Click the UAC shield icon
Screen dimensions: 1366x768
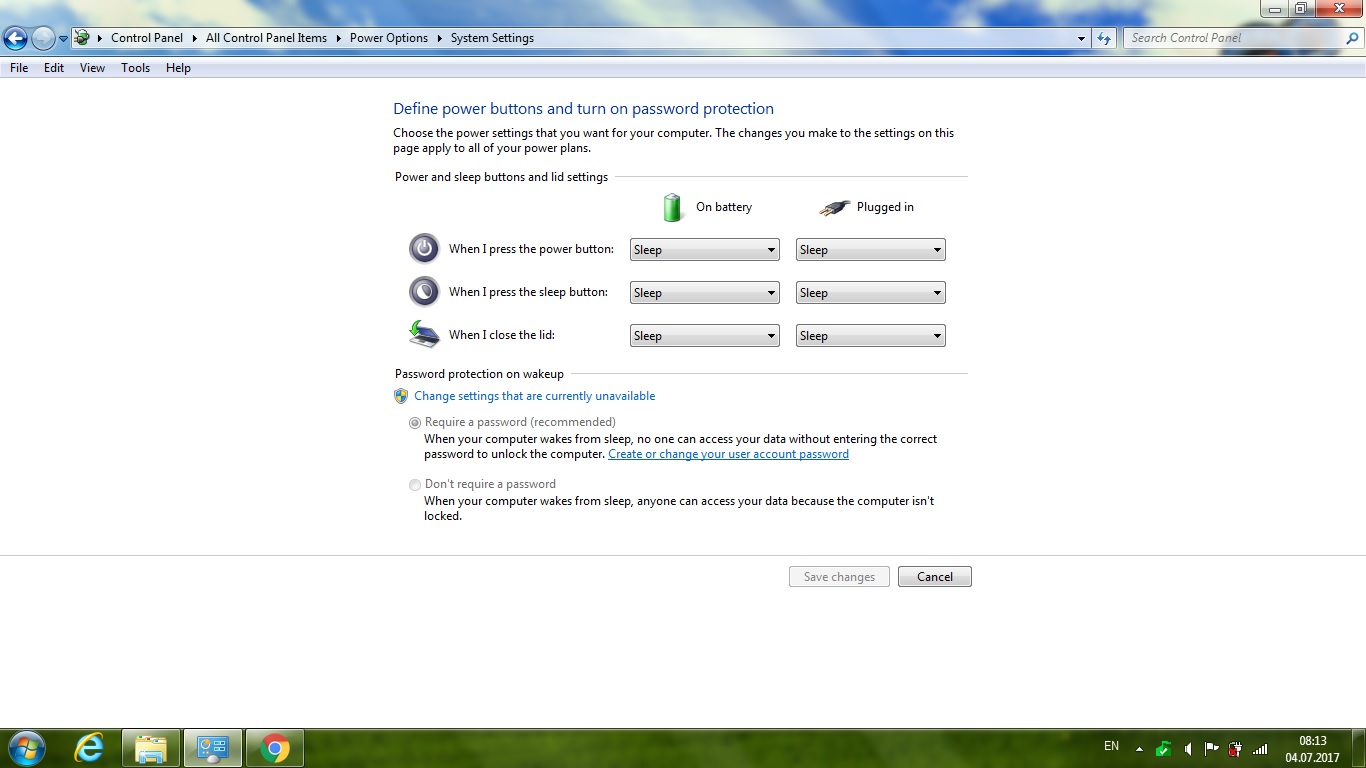point(401,396)
